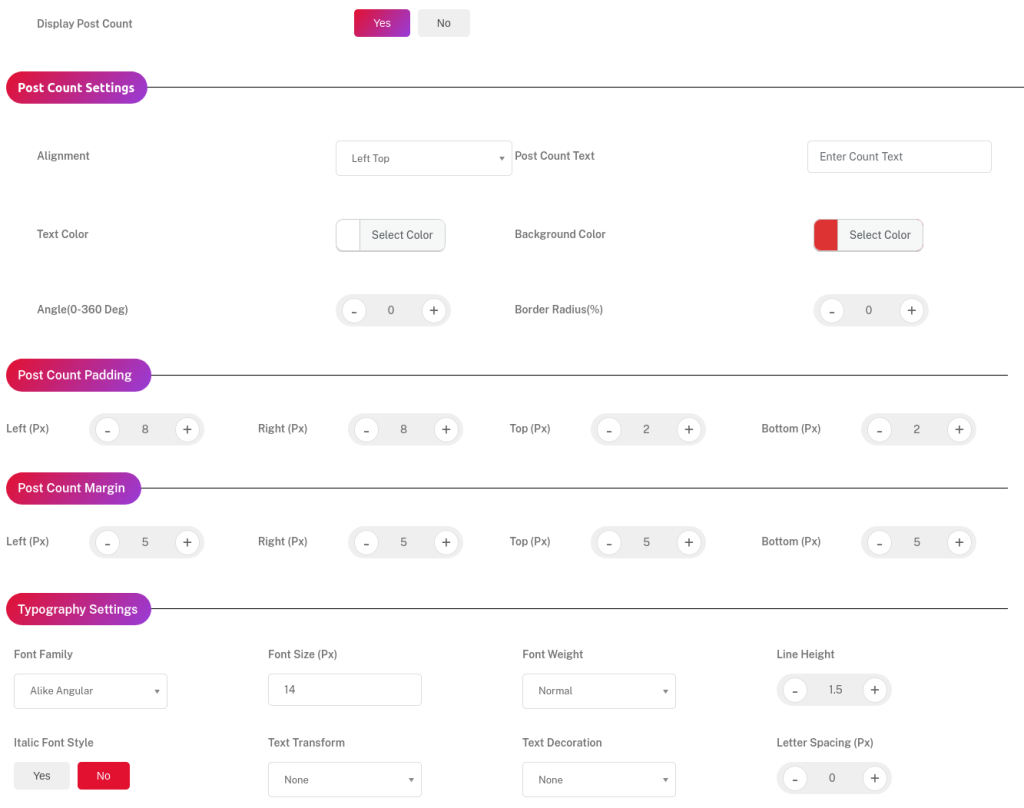
Task: Expand the Font Weight dropdown
Action: click(599, 691)
